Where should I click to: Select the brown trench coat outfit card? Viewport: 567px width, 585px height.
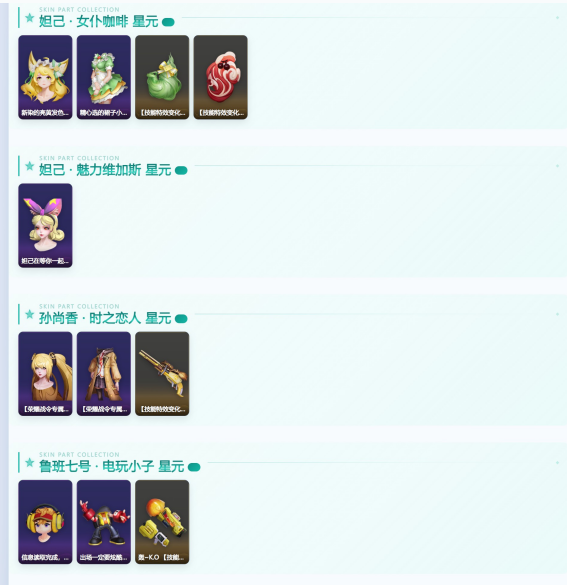tap(104, 373)
